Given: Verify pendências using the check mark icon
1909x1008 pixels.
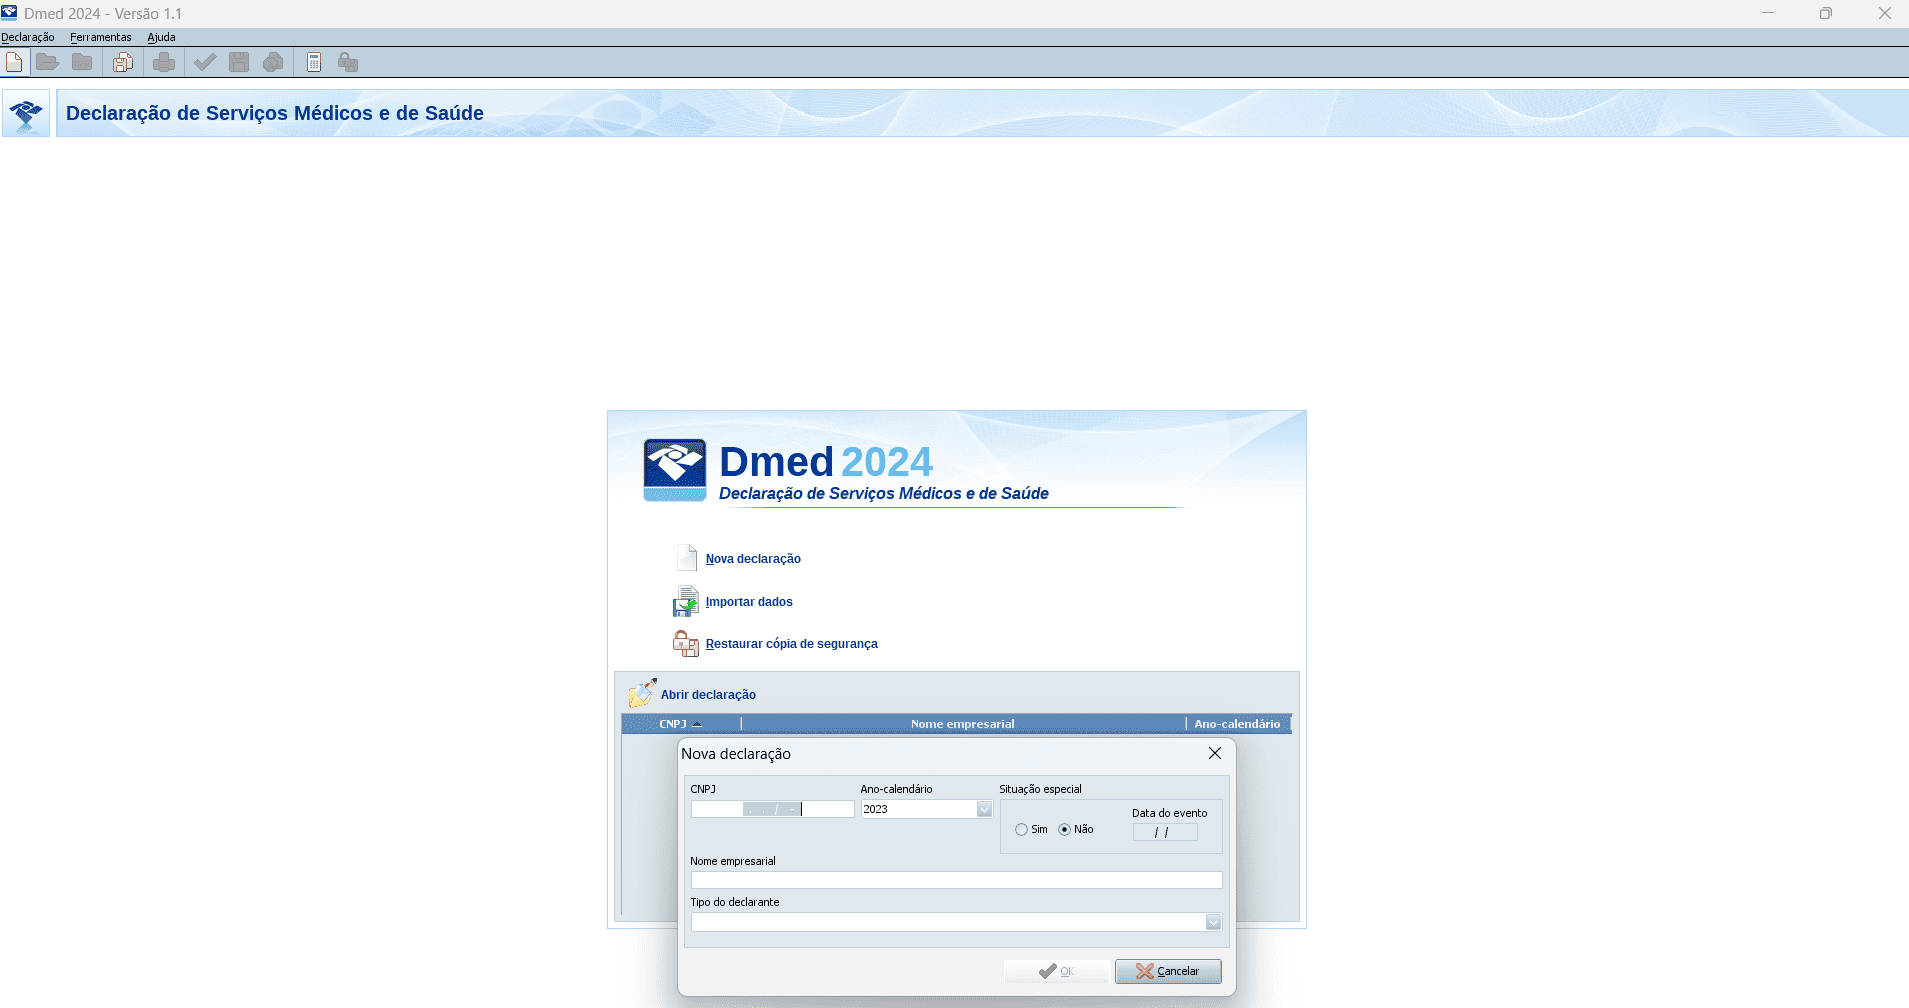Looking at the screenshot, I should (205, 62).
